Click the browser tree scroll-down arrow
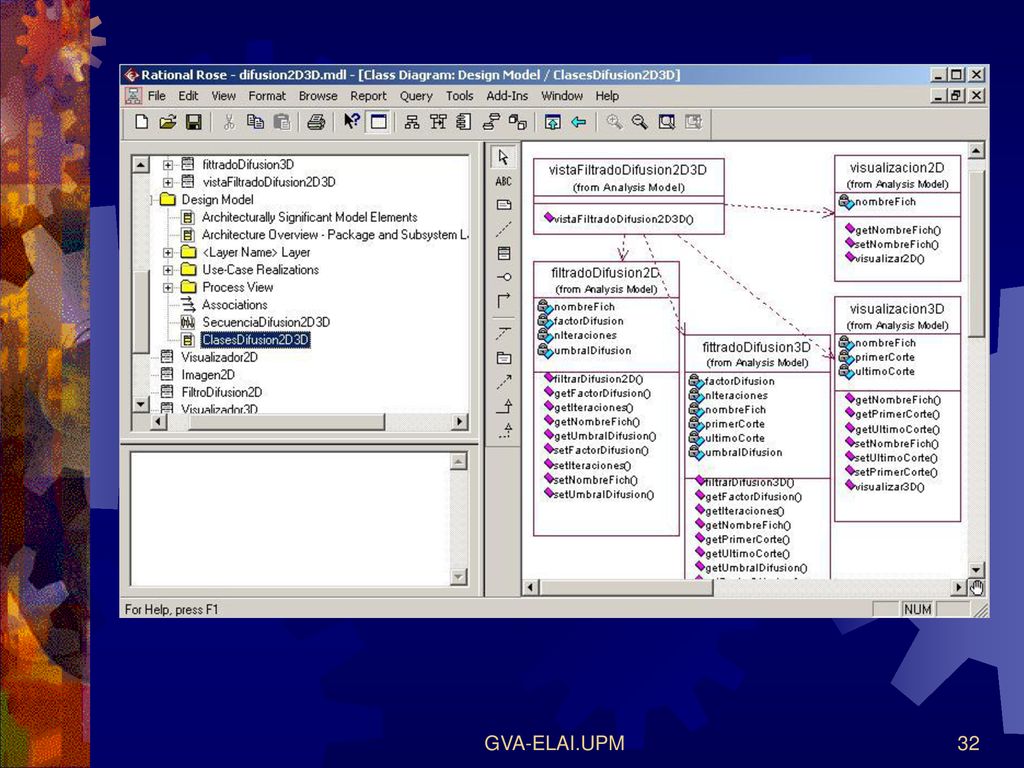The image size is (1024, 768). pyautogui.click(x=140, y=405)
